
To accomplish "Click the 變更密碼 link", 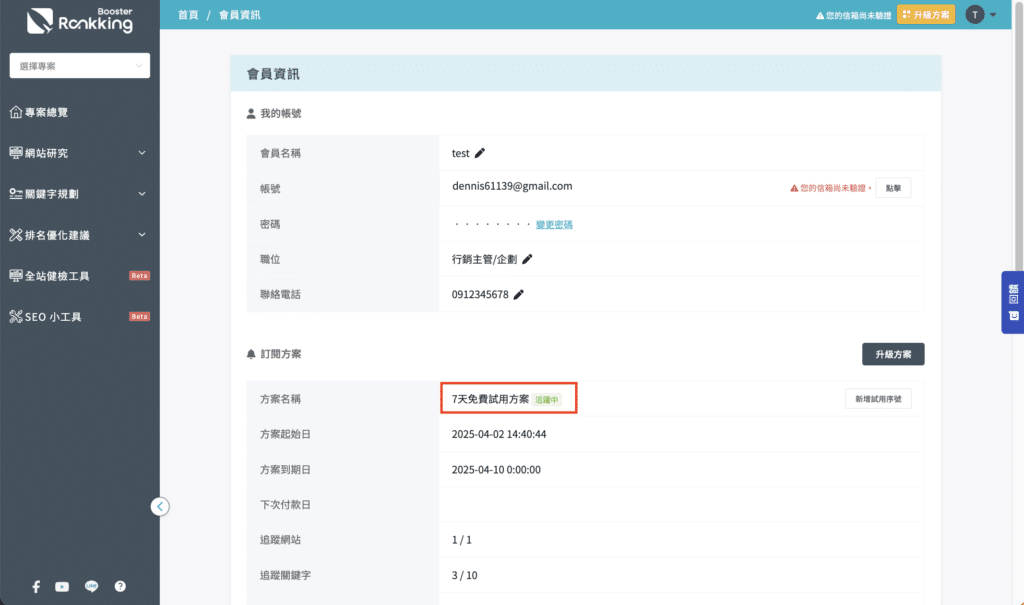I will pos(554,225).
